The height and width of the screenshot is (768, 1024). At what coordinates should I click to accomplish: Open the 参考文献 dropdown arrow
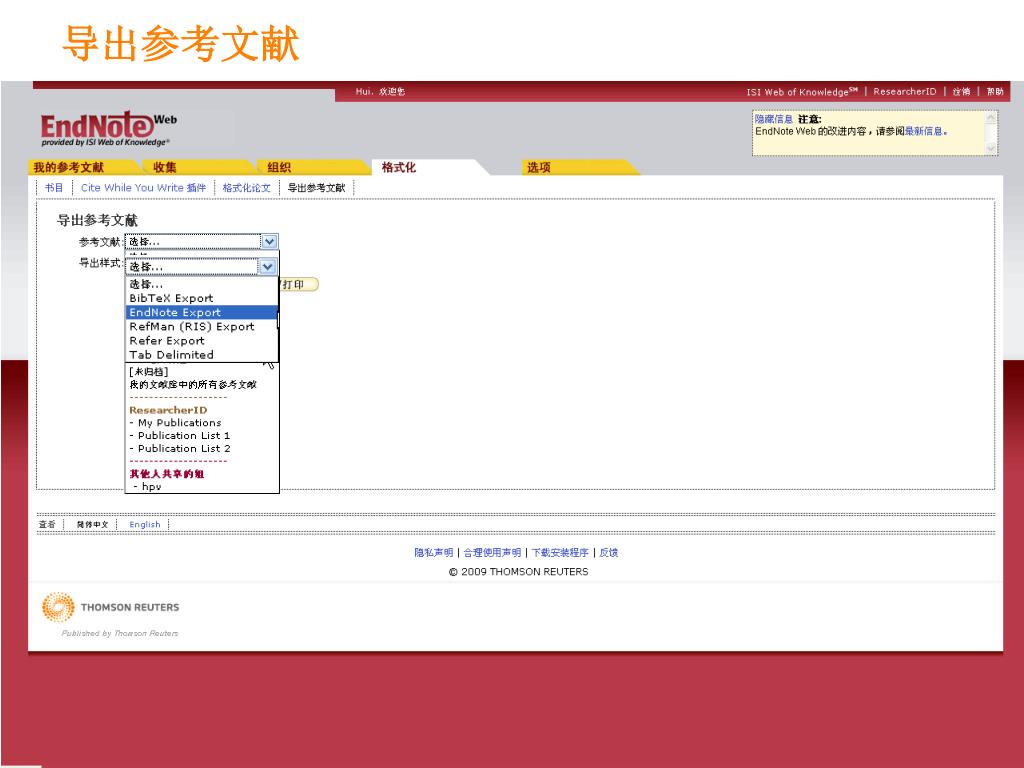pyautogui.click(x=270, y=242)
